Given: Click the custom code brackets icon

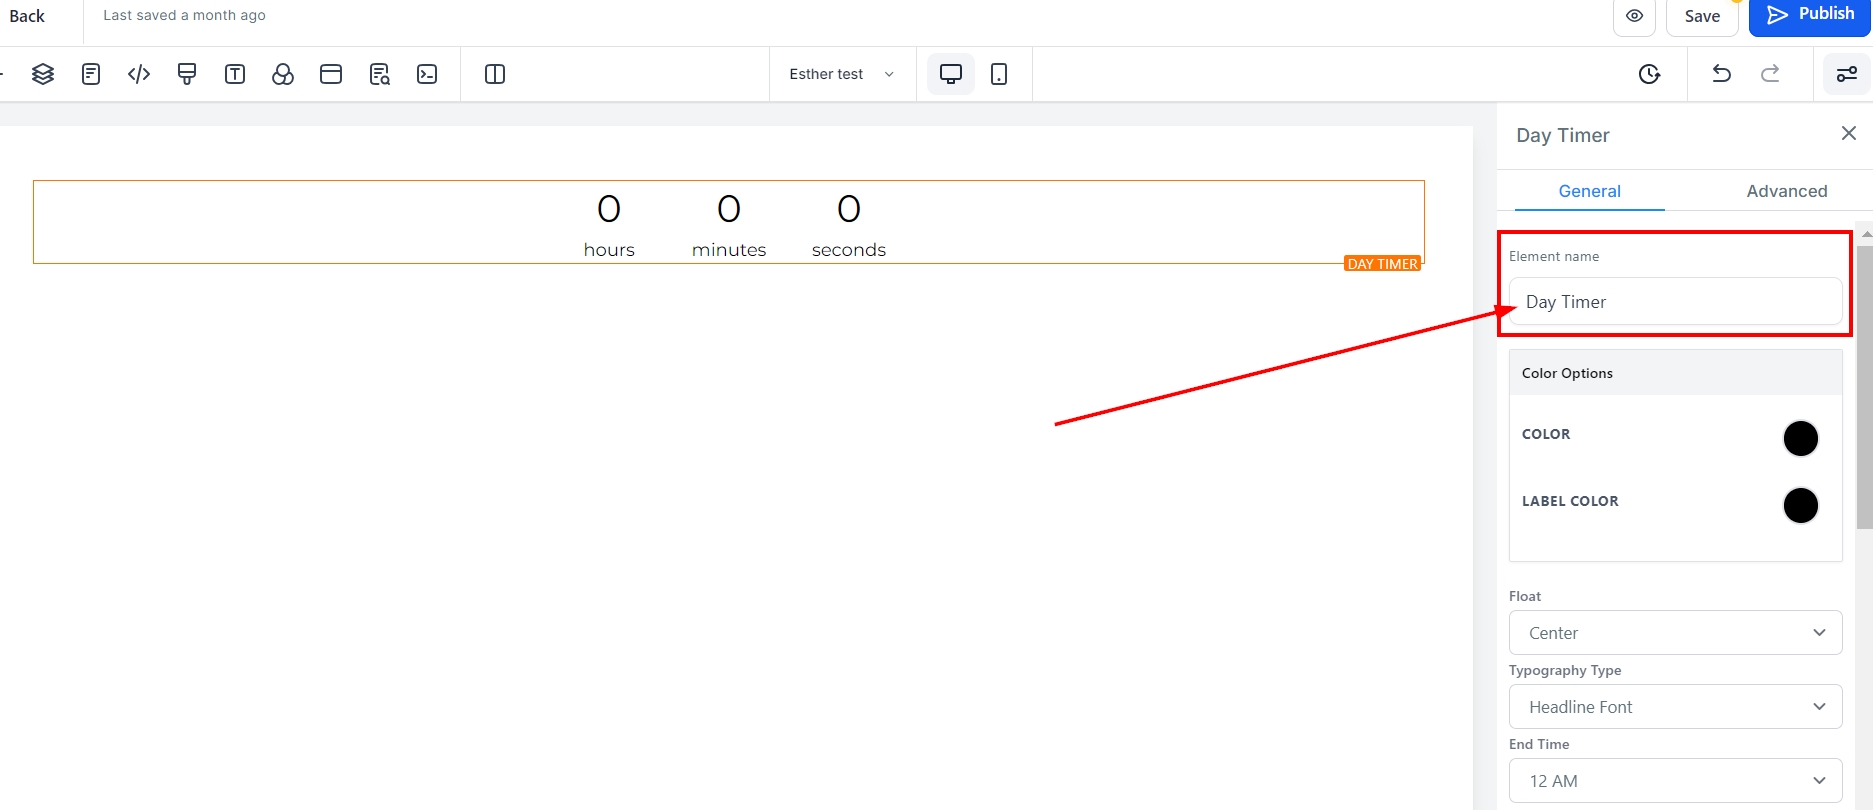Looking at the screenshot, I should click(139, 74).
